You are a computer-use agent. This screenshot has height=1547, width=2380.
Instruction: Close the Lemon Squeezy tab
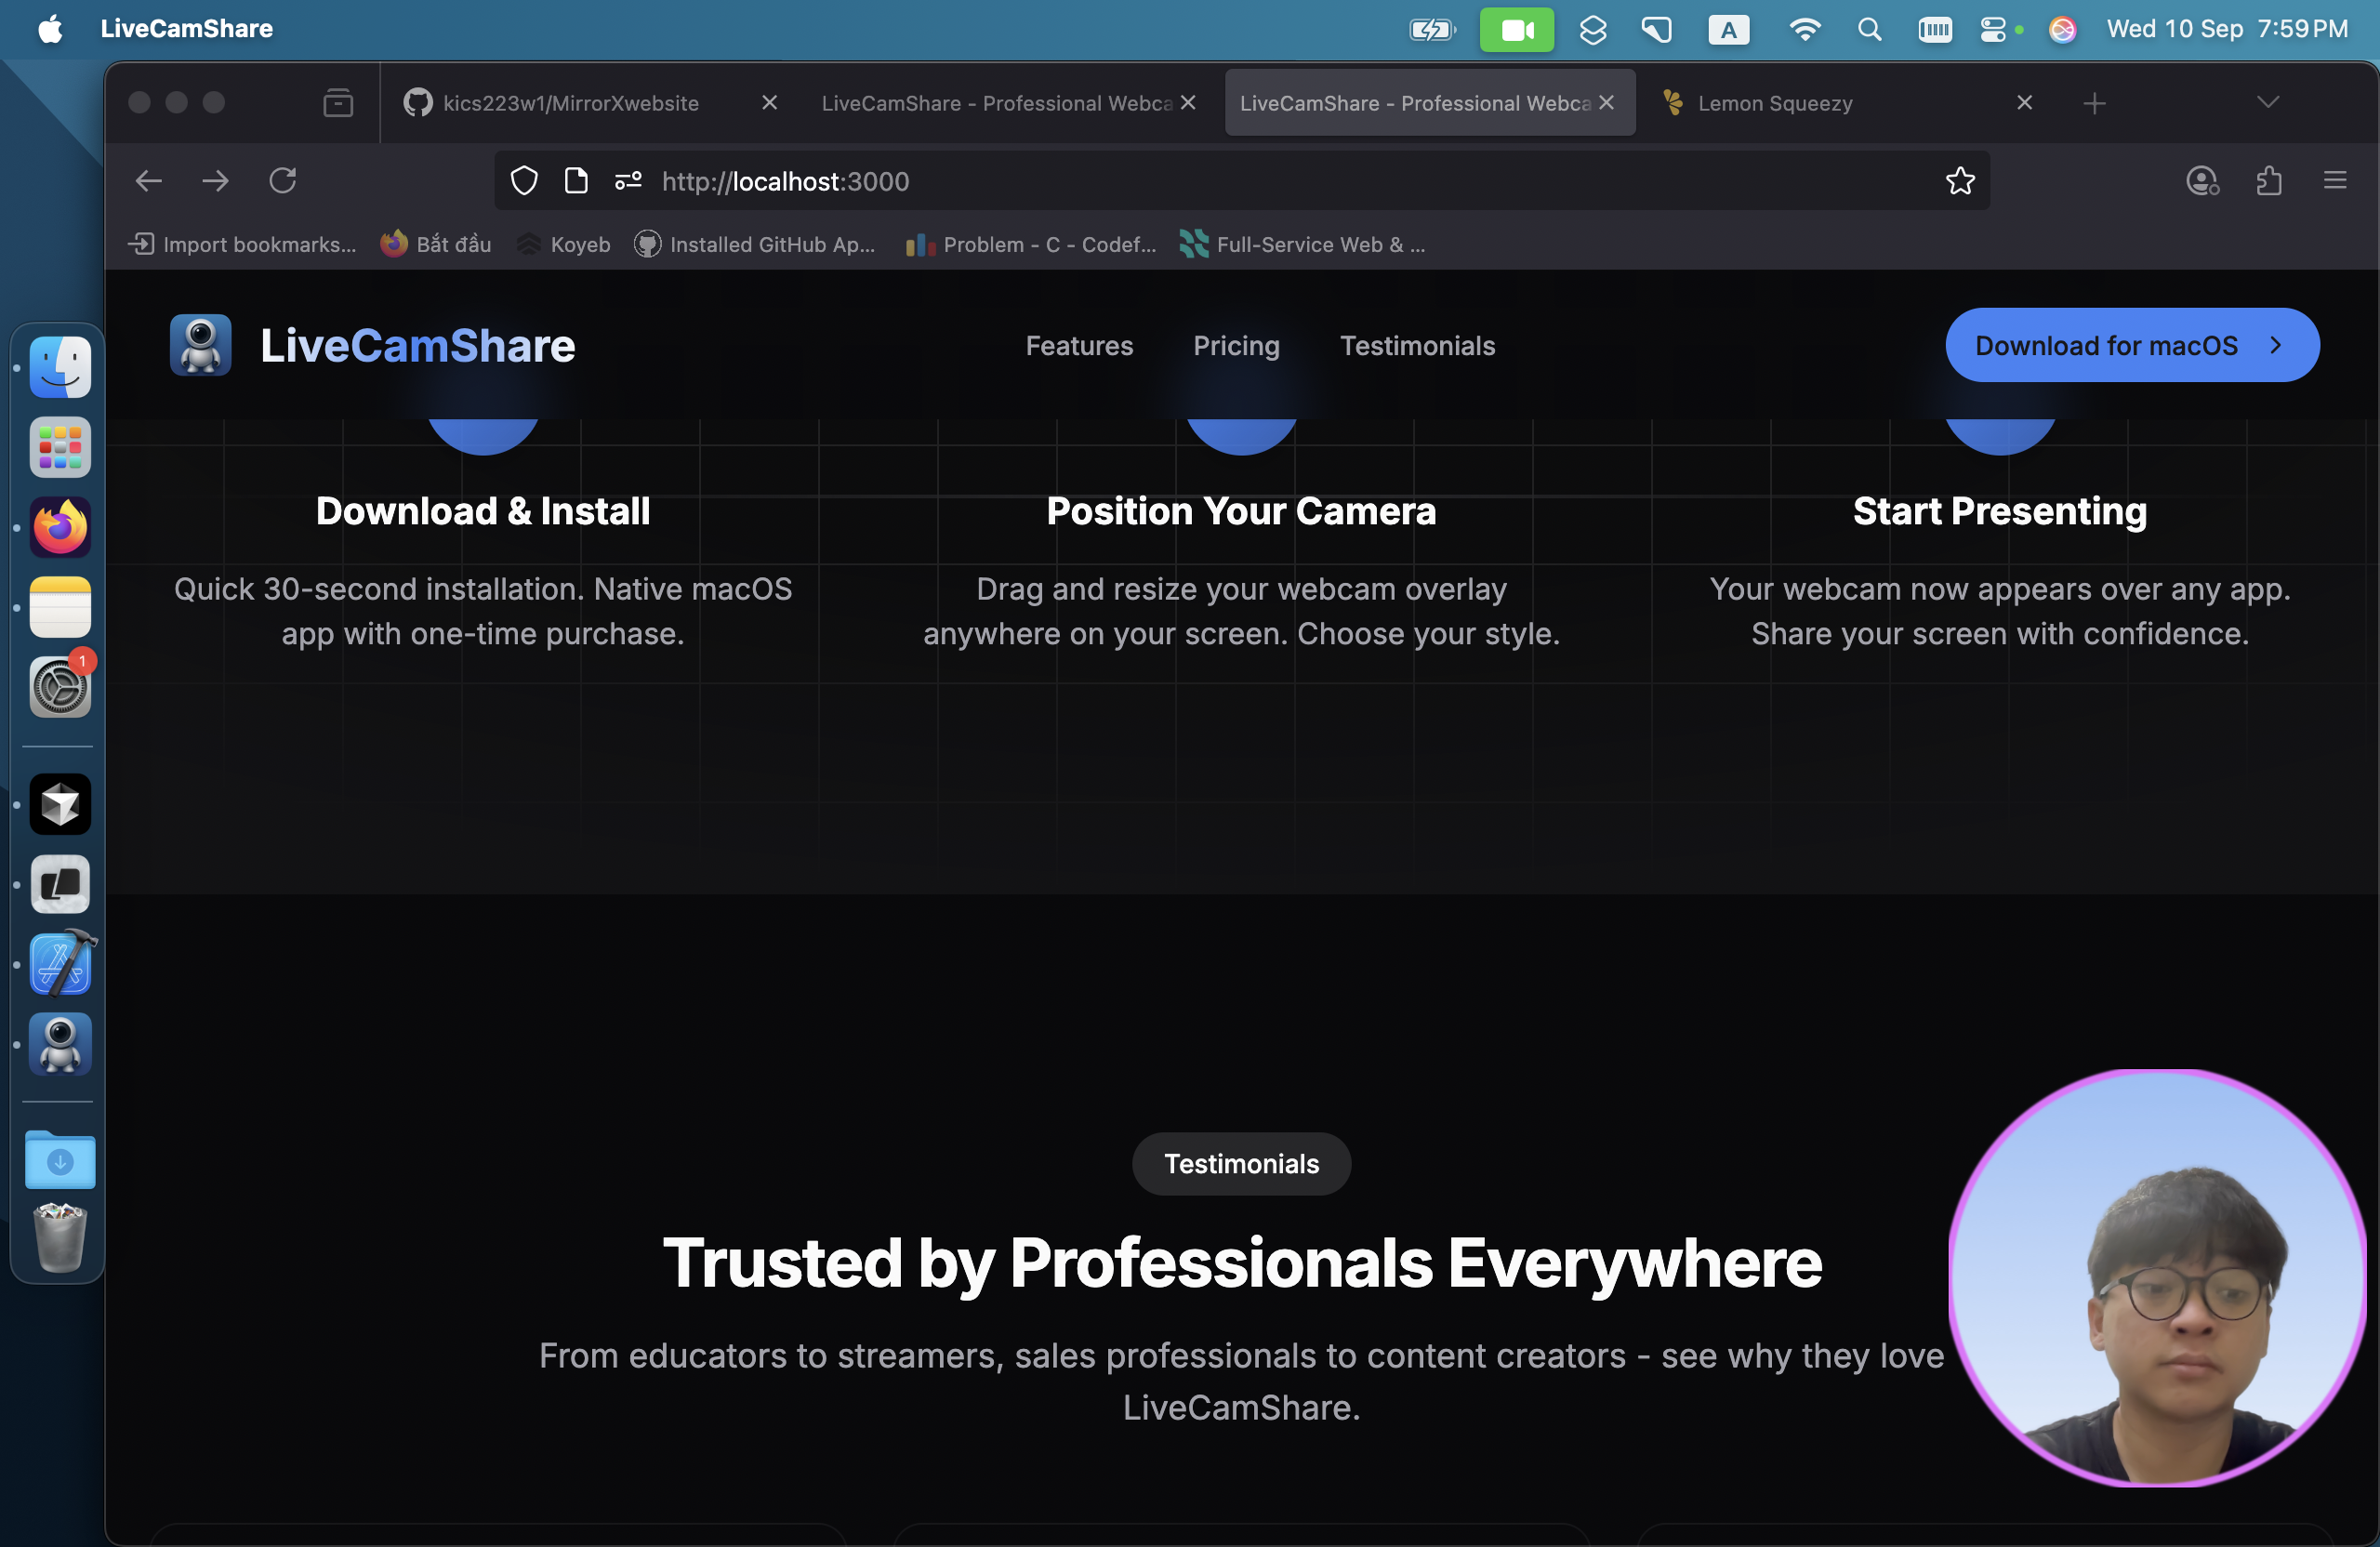click(x=2025, y=103)
